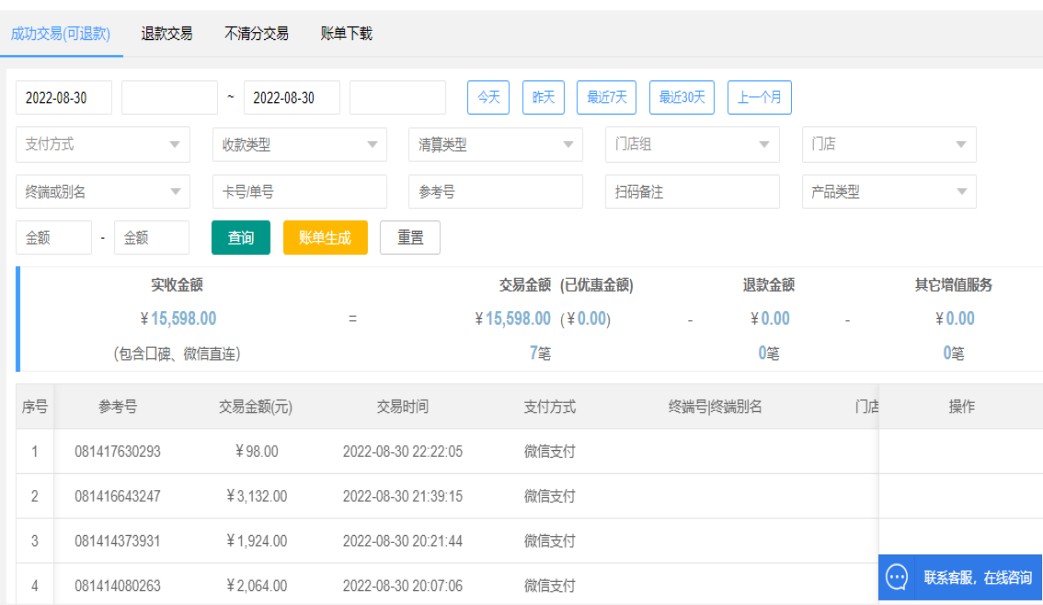Open the 清算类型 dropdown

pyautogui.click(x=495, y=144)
